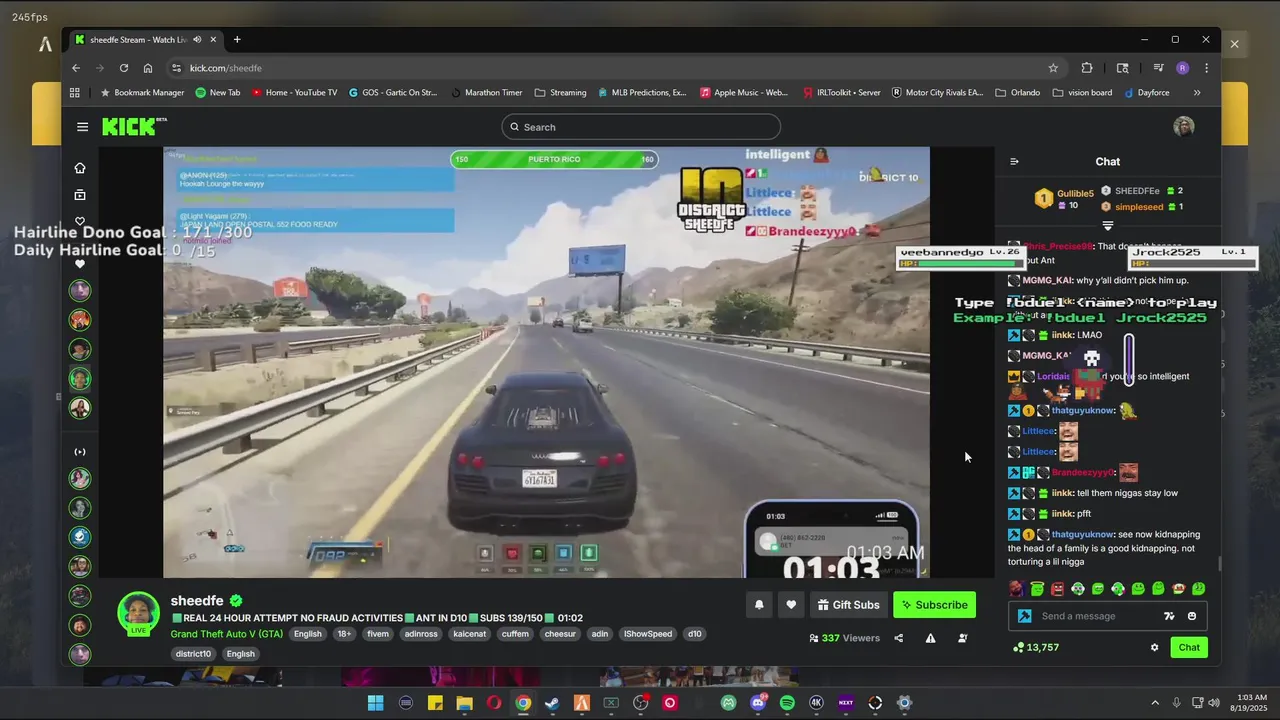Click sheedfe's streamer avatar with LIVE badge
The height and width of the screenshot is (720, 1280).
(x=138, y=613)
